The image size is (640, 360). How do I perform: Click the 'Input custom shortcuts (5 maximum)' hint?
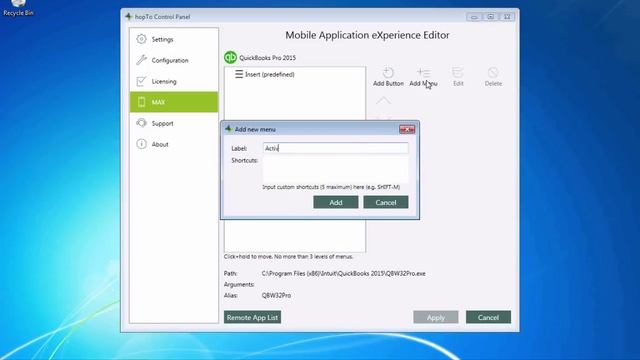click(x=331, y=187)
